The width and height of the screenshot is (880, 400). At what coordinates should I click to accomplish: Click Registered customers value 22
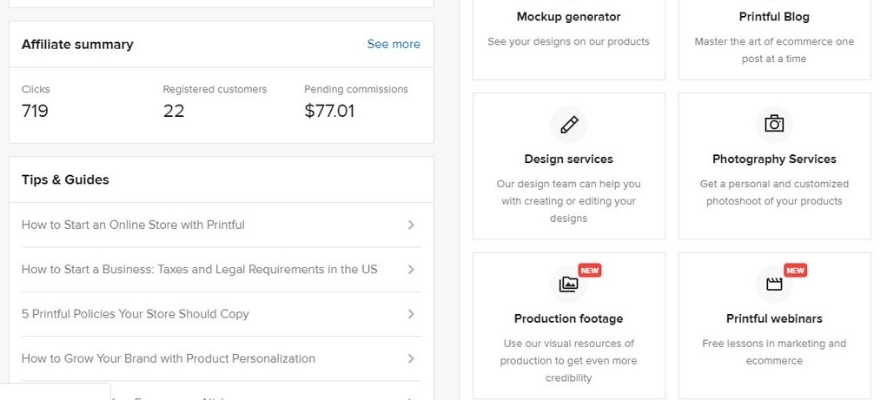pyautogui.click(x=173, y=111)
